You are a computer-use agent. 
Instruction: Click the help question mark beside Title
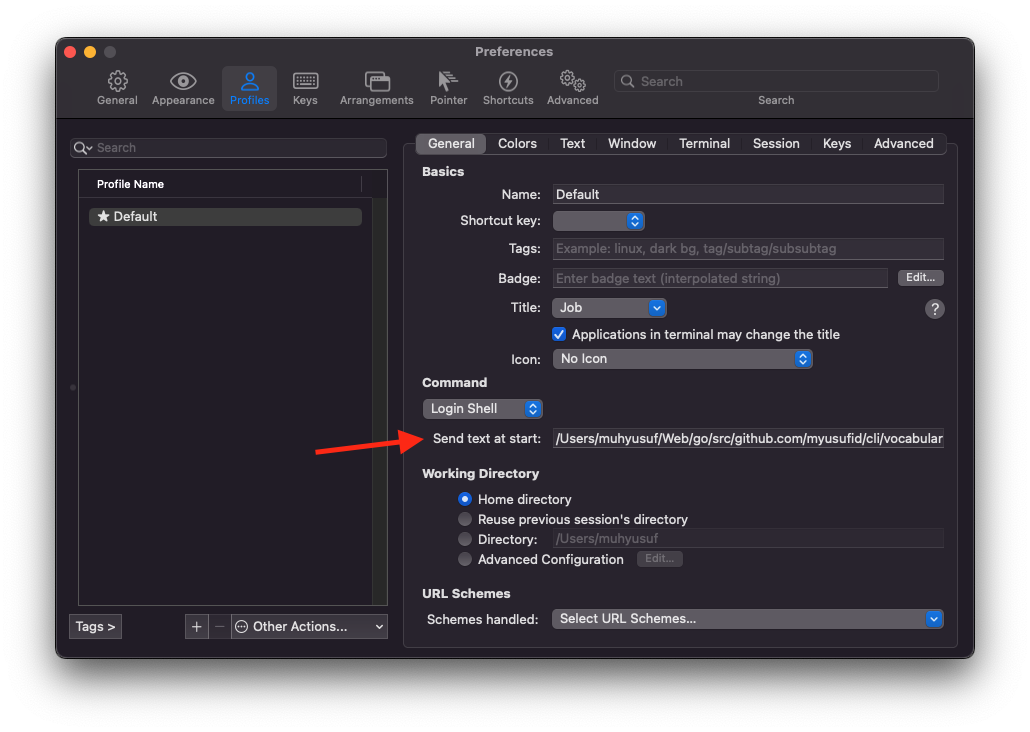[x=935, y=309]
